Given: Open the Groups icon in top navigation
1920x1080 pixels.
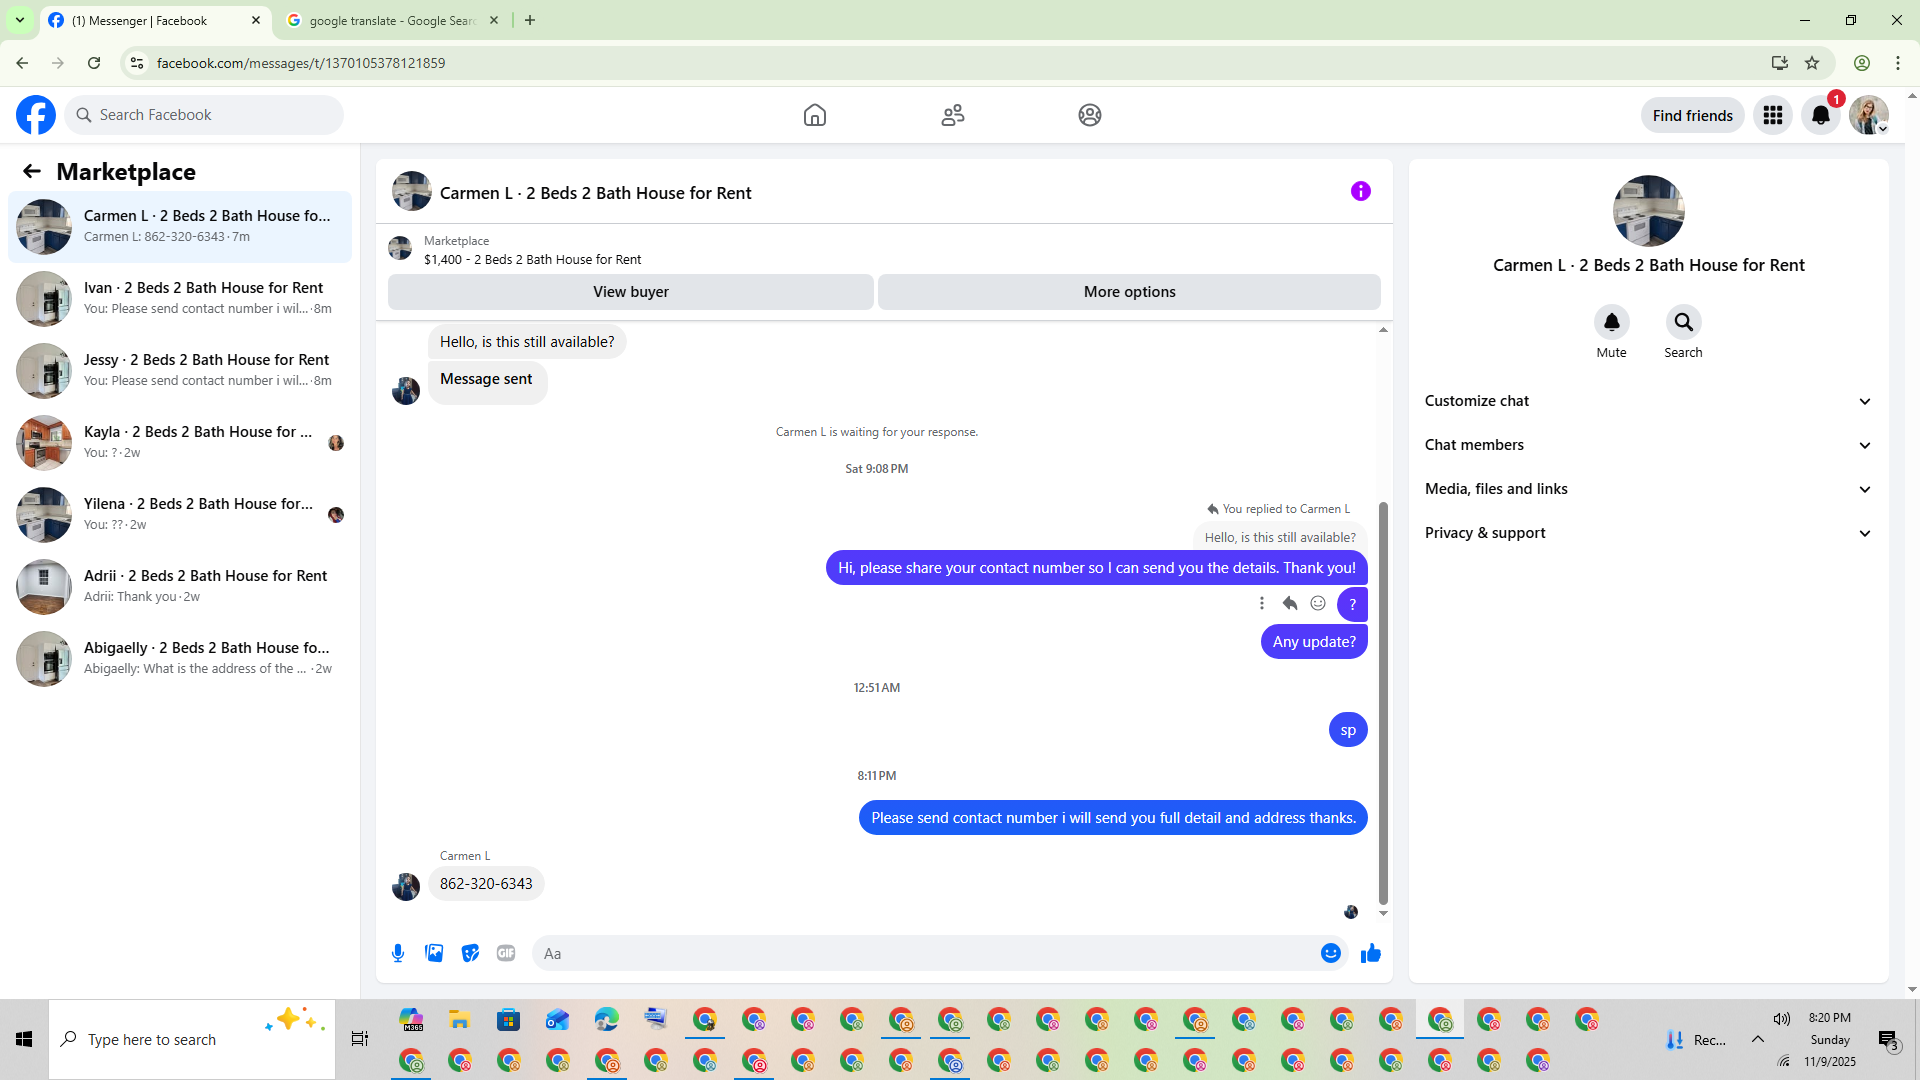Looking at the screenshot, I should (1090, 115).
